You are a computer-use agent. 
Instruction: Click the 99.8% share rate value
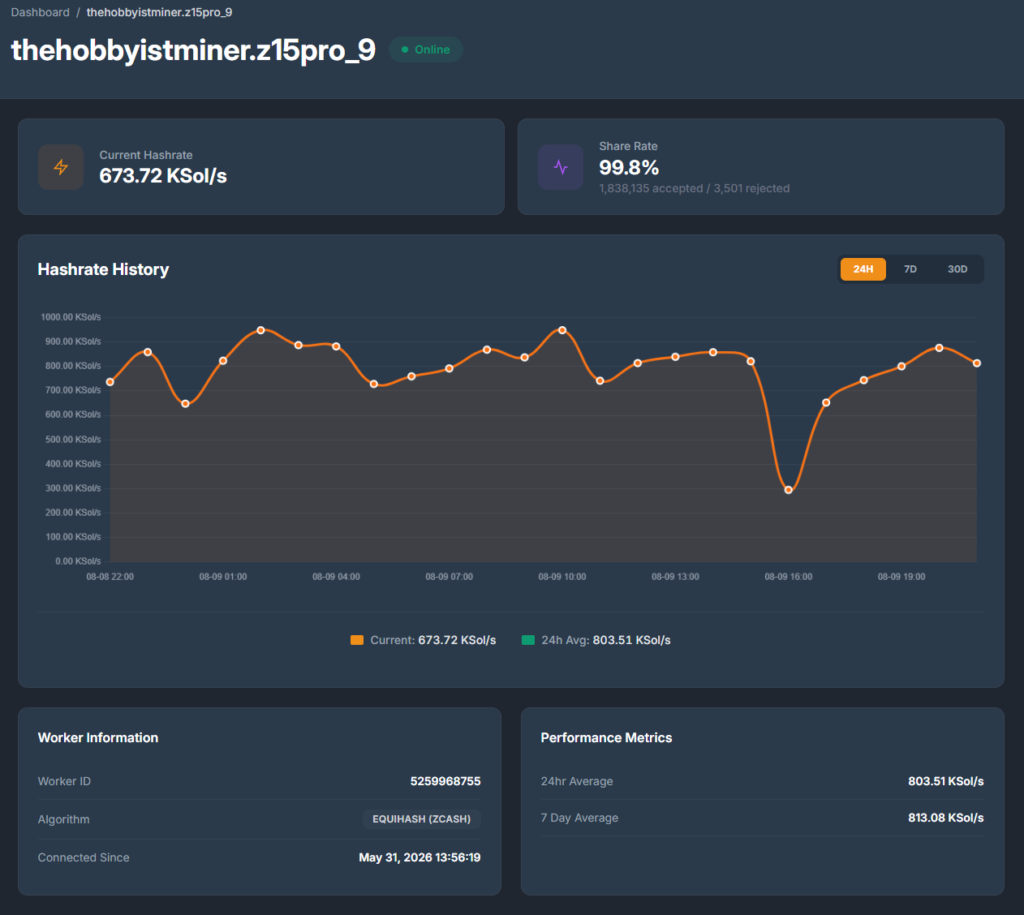(629, 168)
